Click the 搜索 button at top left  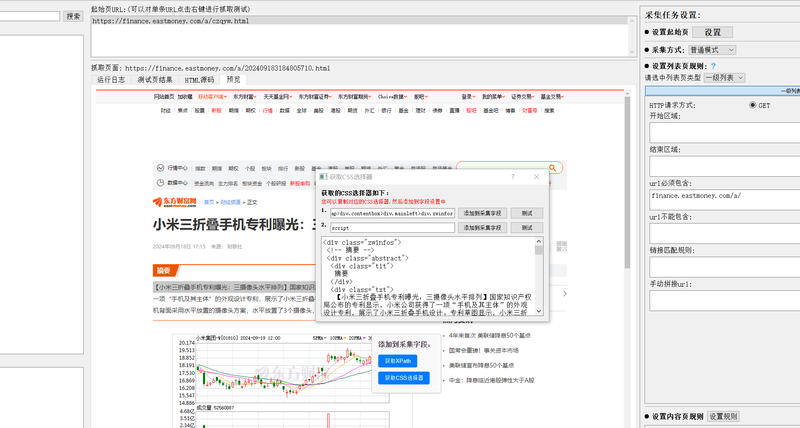pyautogui.click(x=73, y=16)
